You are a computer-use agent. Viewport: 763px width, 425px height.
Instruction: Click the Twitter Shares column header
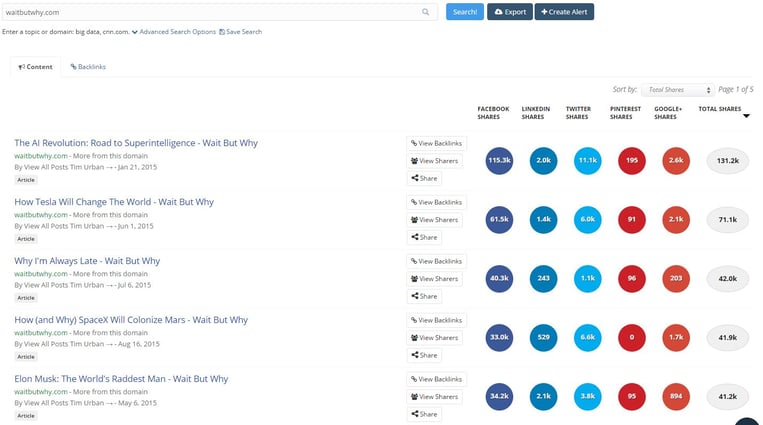tap(578, 113)
